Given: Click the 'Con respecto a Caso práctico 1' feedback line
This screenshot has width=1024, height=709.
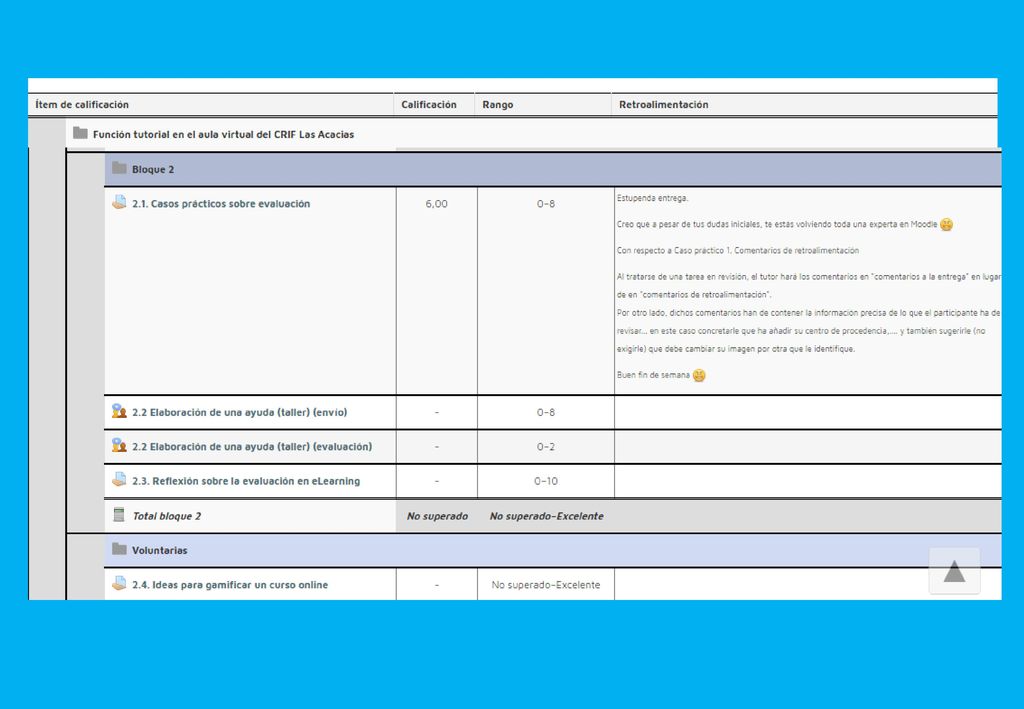Looking at the screenshot, I should [x=738, y=250].
